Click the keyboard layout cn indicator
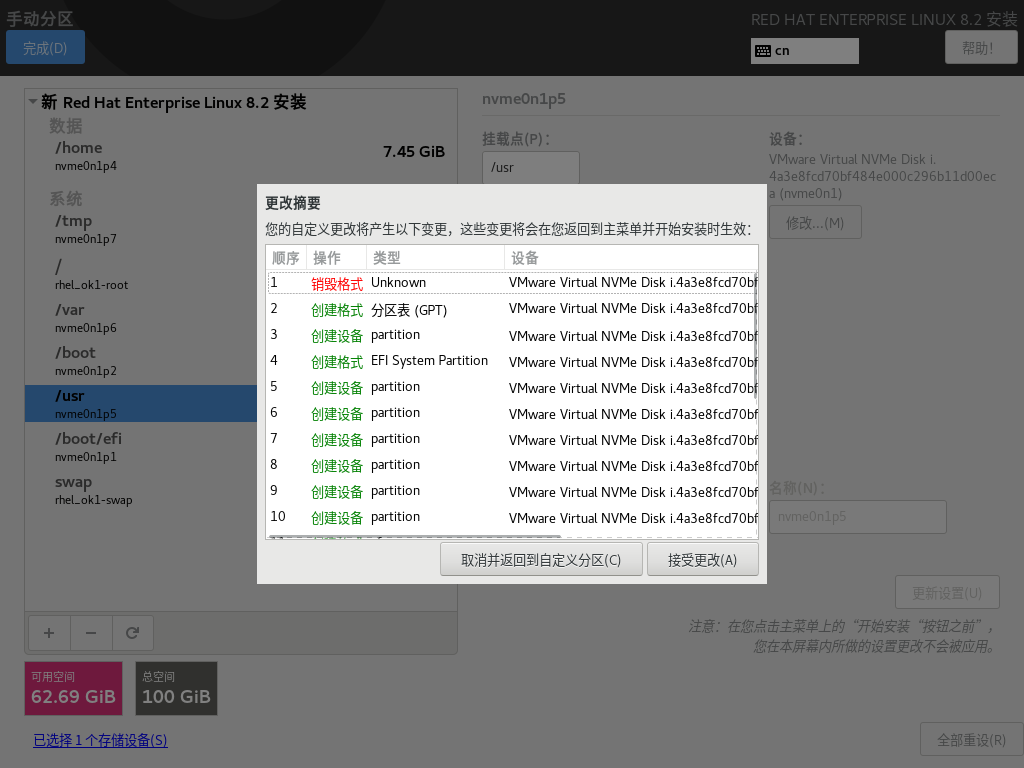This screenshot has width=1024, height=768. click(x=805, y=51)
